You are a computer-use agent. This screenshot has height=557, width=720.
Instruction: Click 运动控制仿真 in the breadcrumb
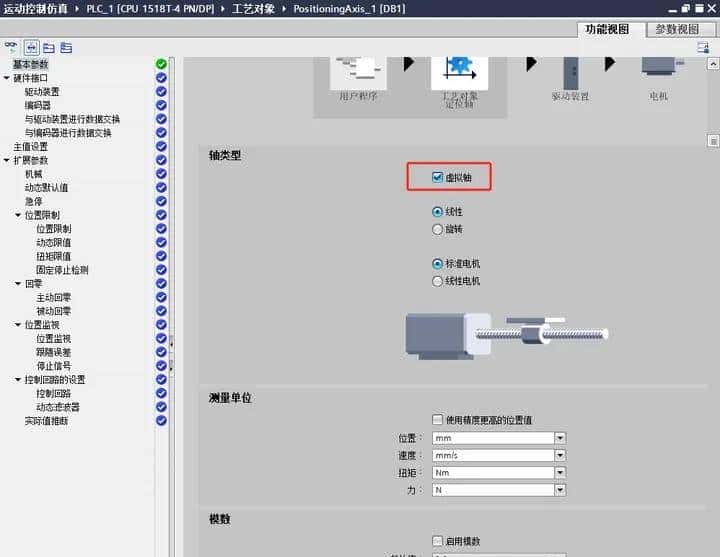[x=36, y=9]
